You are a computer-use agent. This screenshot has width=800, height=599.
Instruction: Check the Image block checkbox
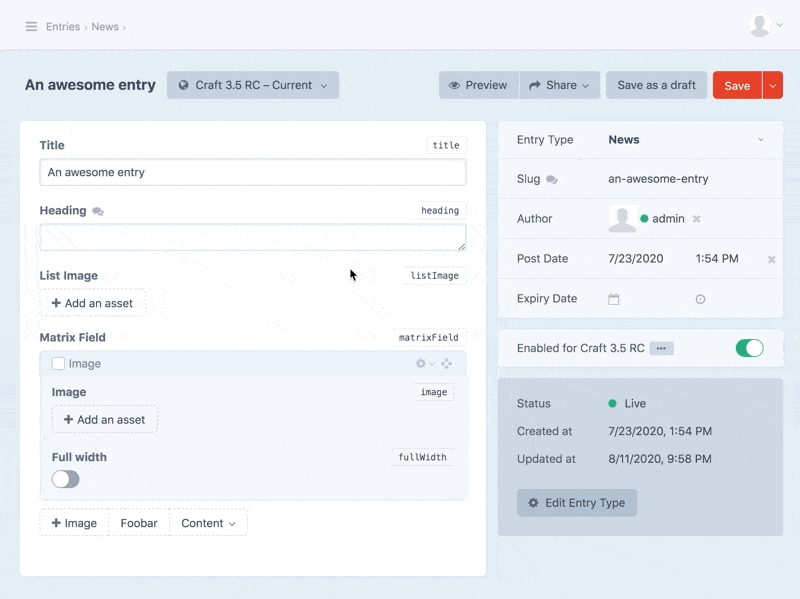[x=58, y=364]
